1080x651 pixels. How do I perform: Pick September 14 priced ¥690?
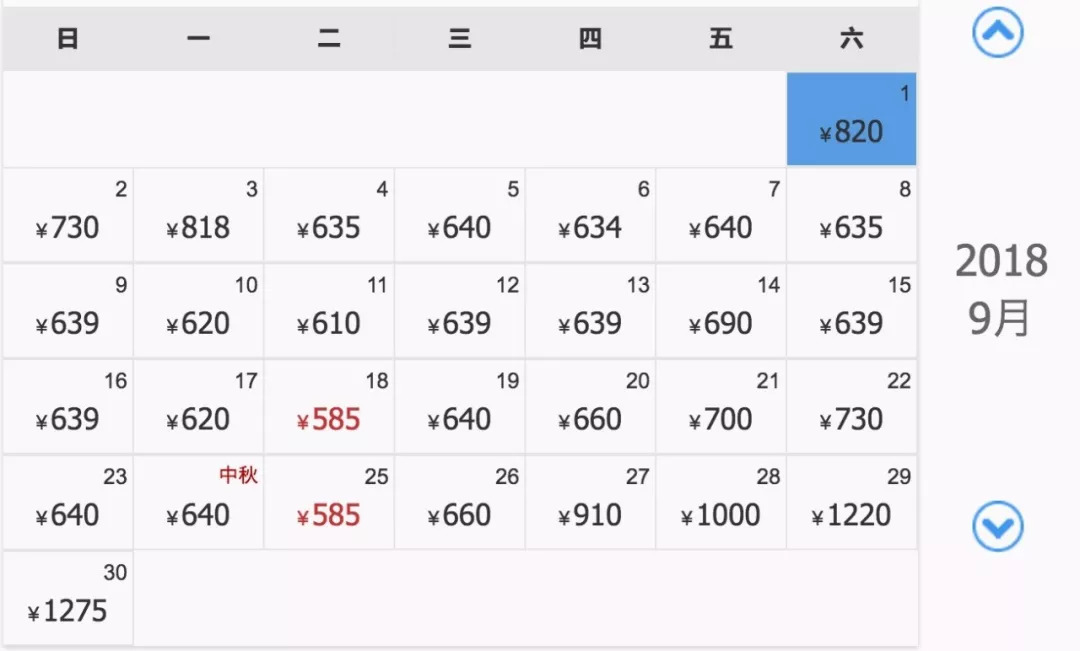coord(720,311)
